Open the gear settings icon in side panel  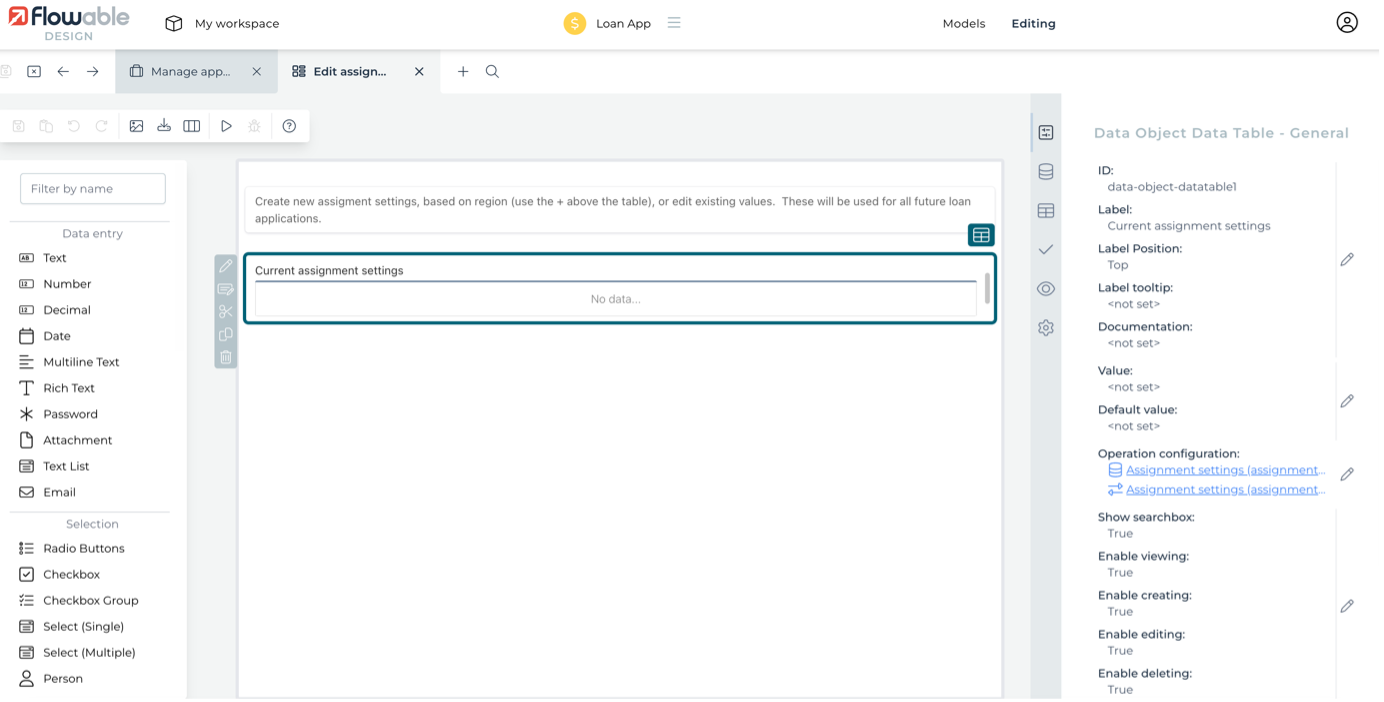coord(1046,328)
